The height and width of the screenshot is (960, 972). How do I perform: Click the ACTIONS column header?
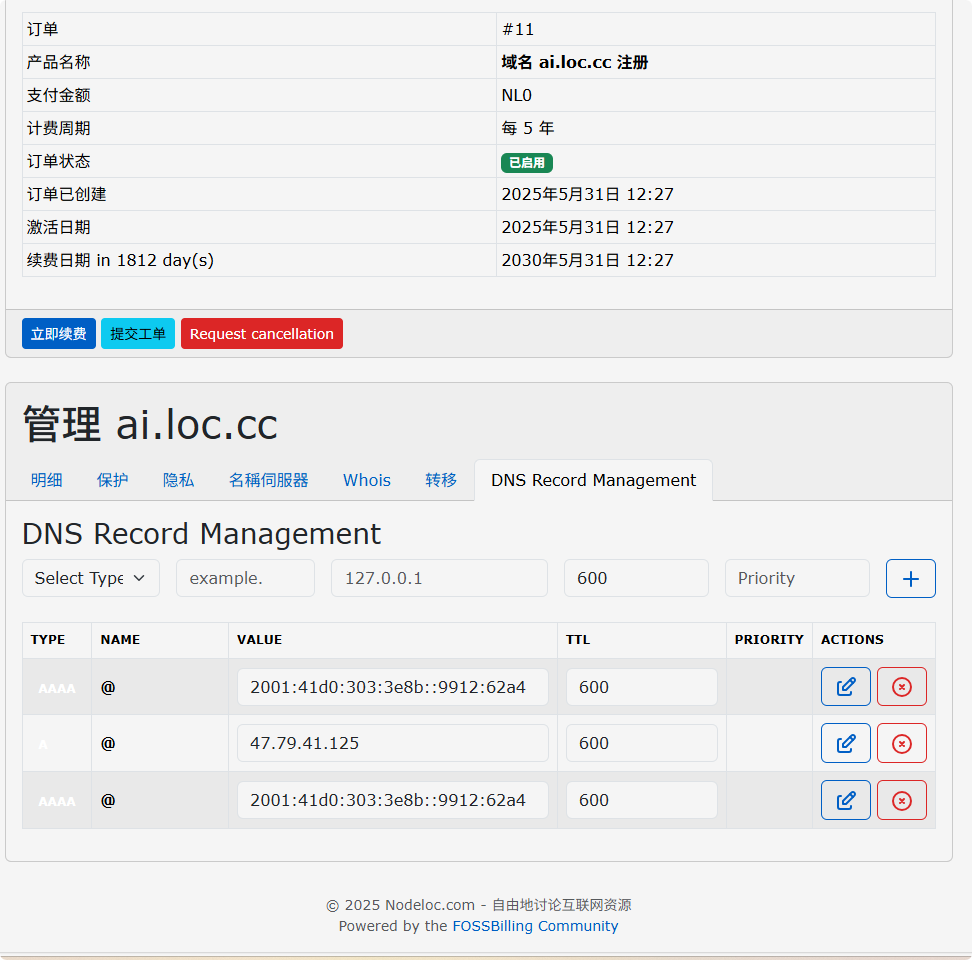852,640
